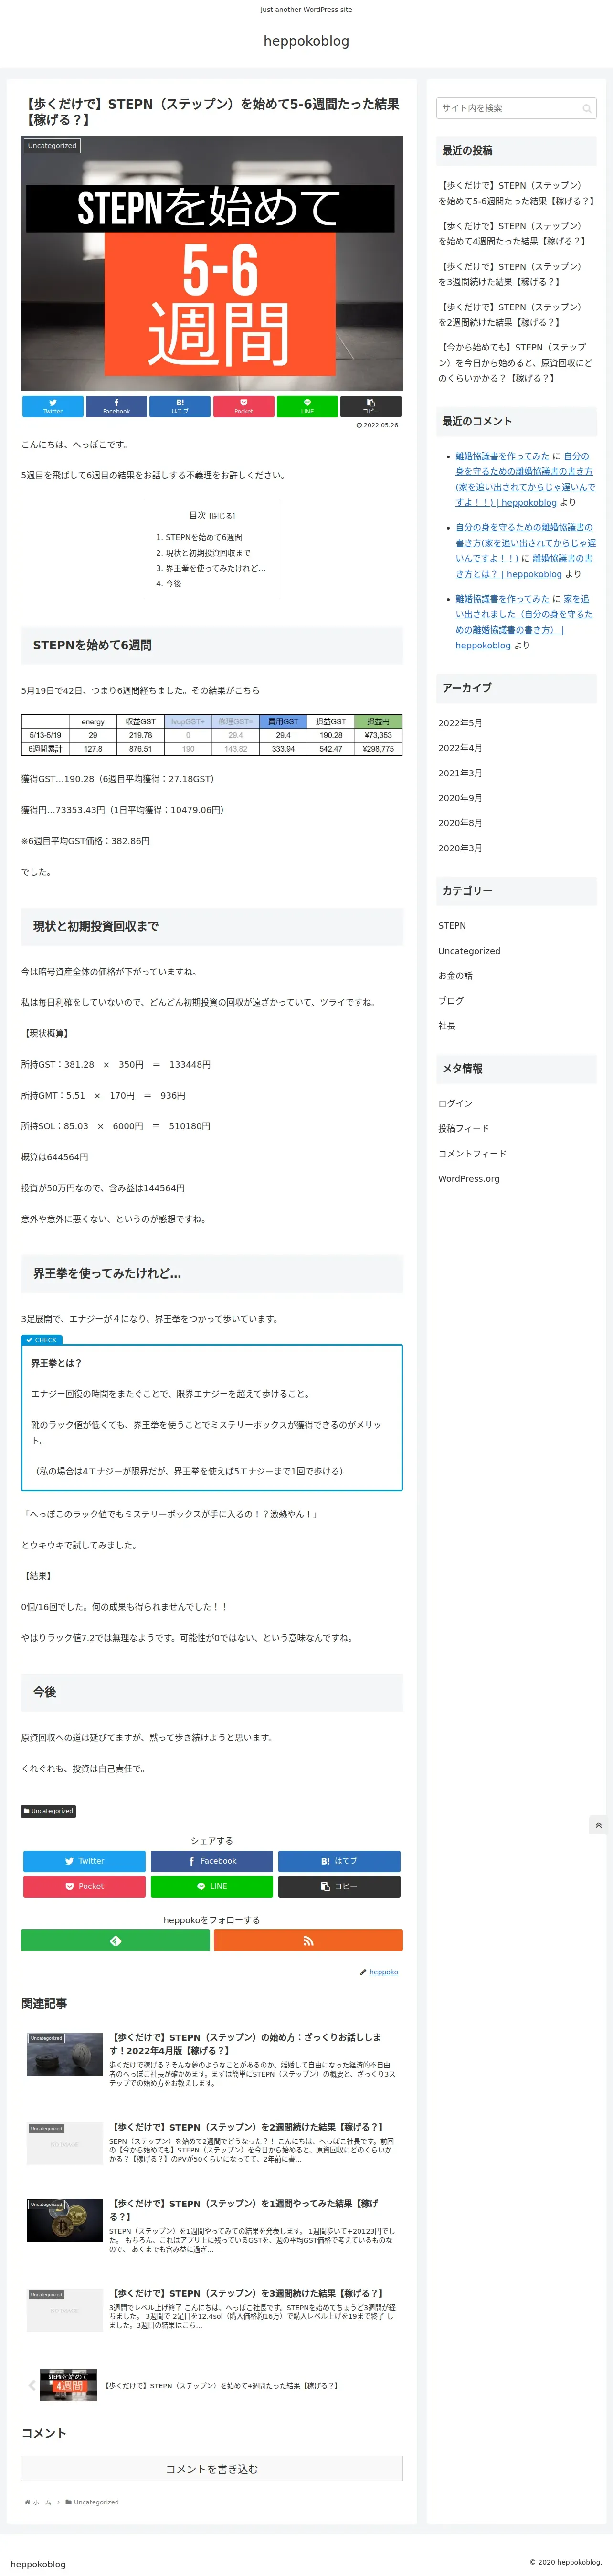Open archive 2020年3月
This screenshot has width=613, height=2576.
coord(460,848)
